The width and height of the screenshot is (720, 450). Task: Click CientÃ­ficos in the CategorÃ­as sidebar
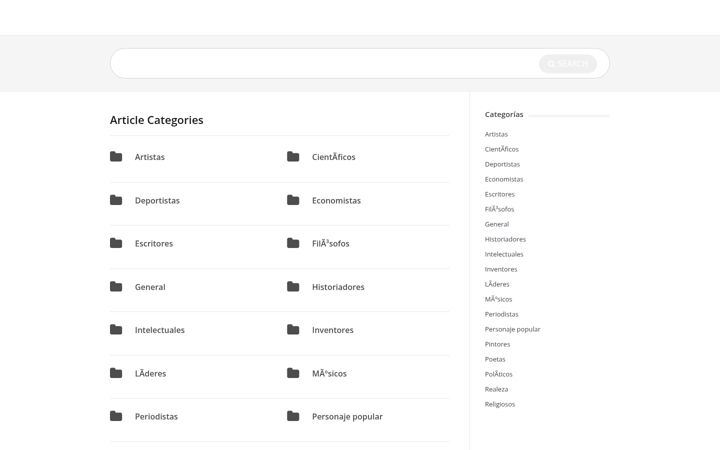[x=502, y=149]
